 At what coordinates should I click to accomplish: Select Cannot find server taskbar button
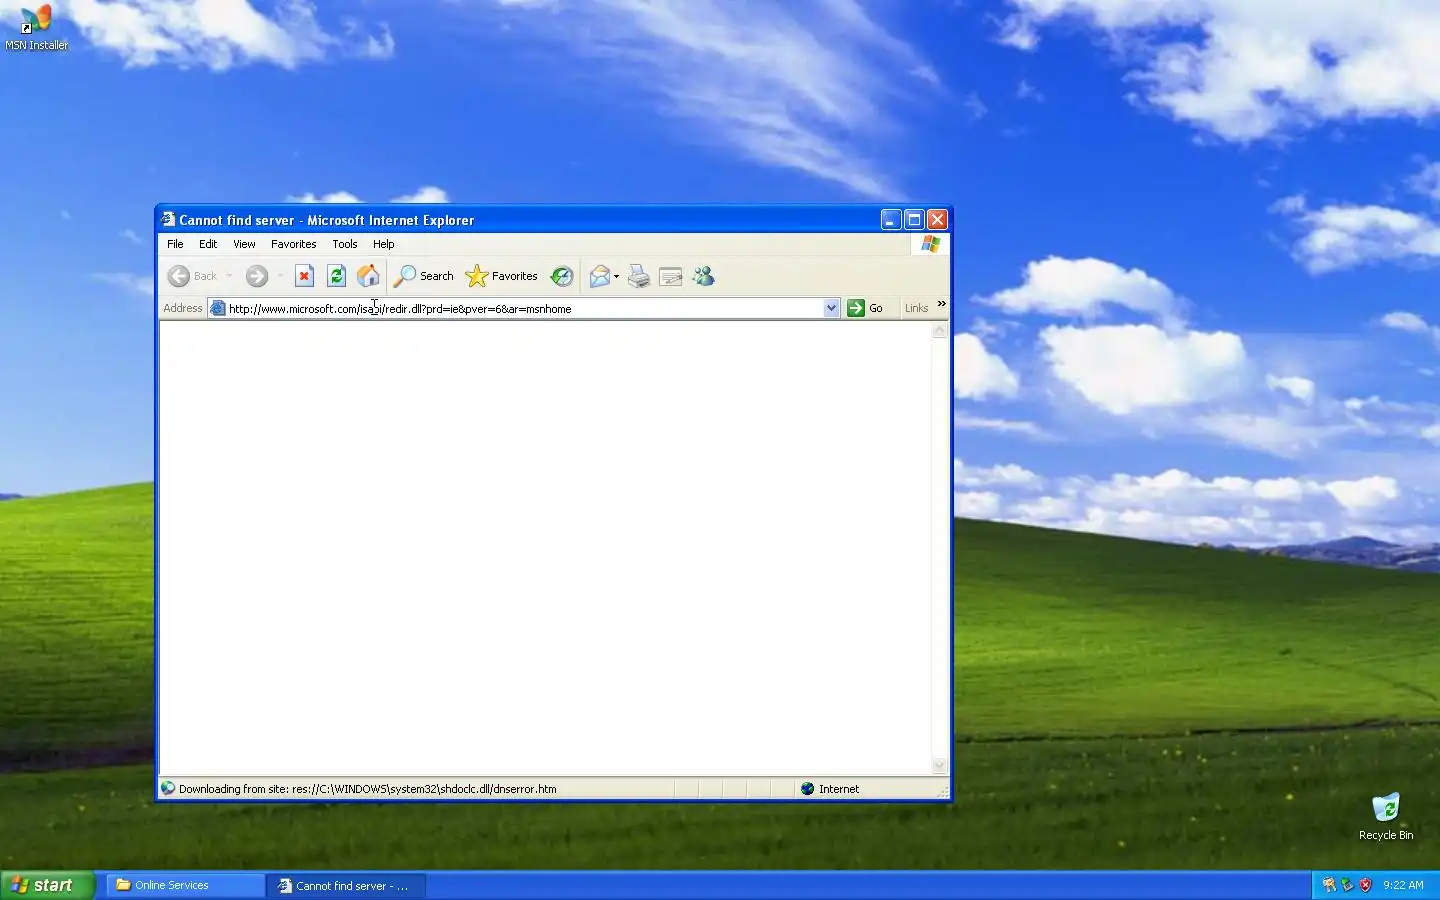tap(347, 885)
